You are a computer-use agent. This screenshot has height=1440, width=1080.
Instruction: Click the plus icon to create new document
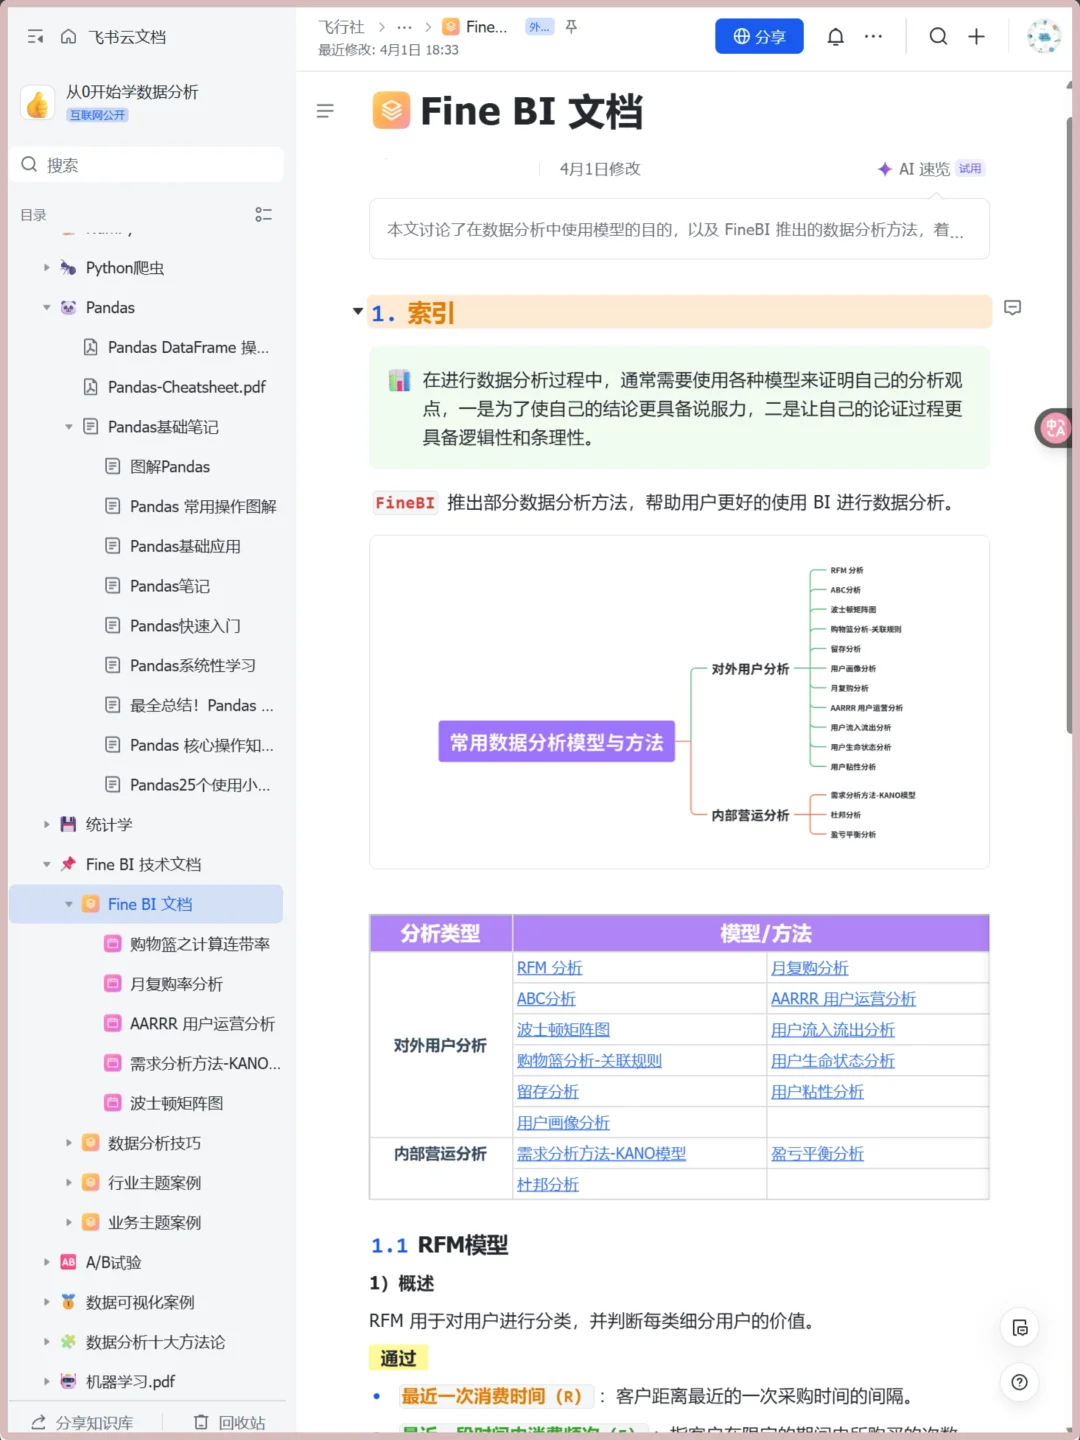[976, 36]
